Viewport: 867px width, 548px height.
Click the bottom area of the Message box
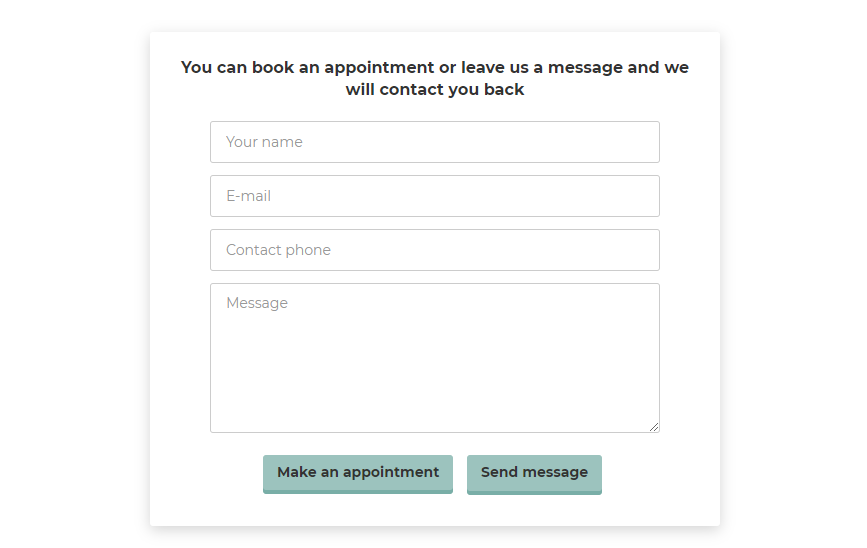tap(435, 417)
